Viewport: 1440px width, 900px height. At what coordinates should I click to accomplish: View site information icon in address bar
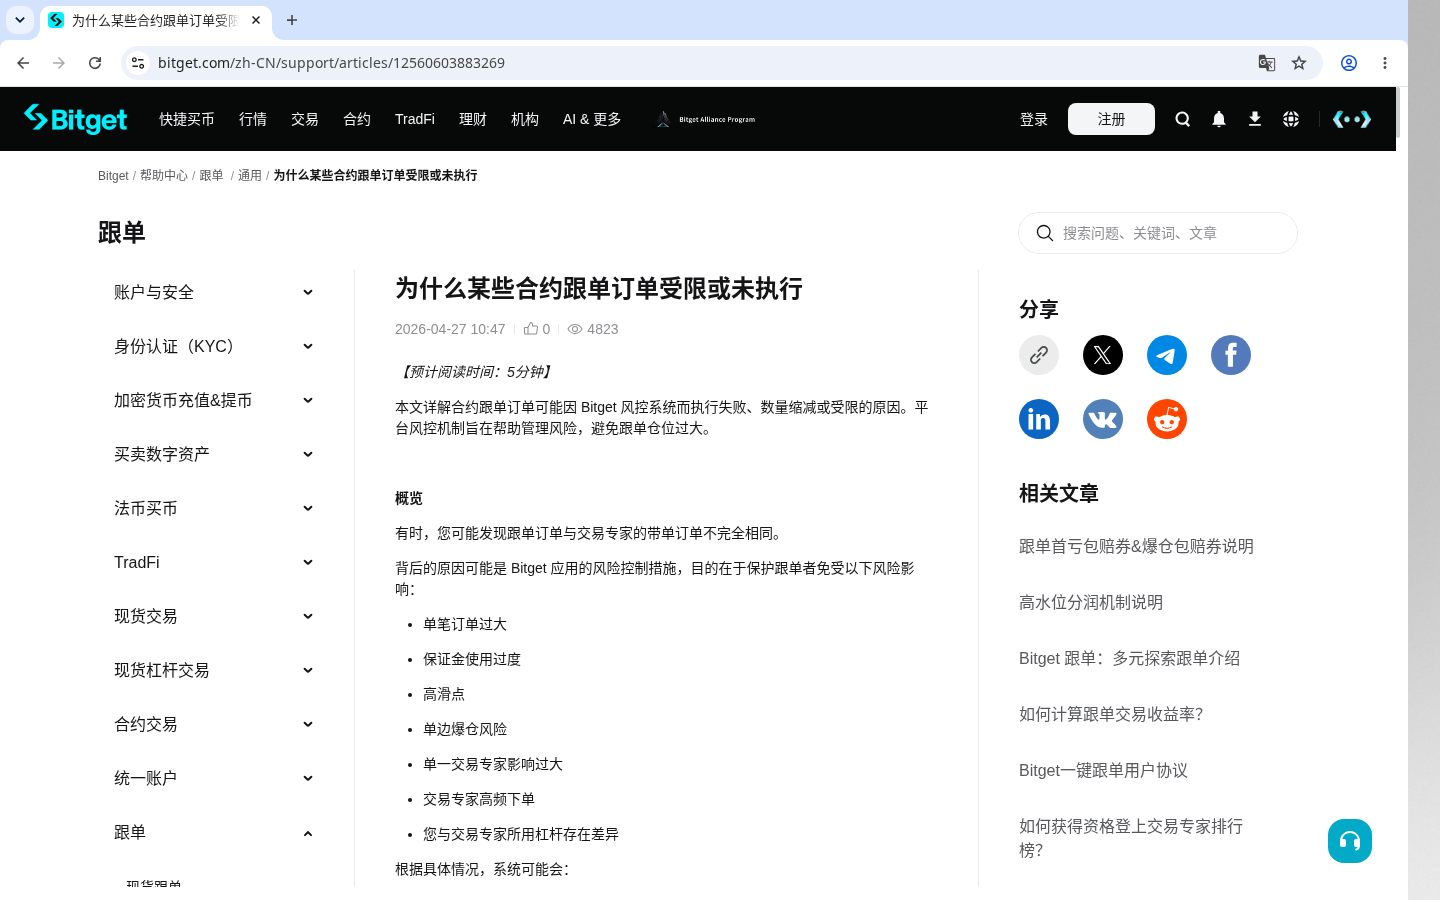tap(138, 63)
